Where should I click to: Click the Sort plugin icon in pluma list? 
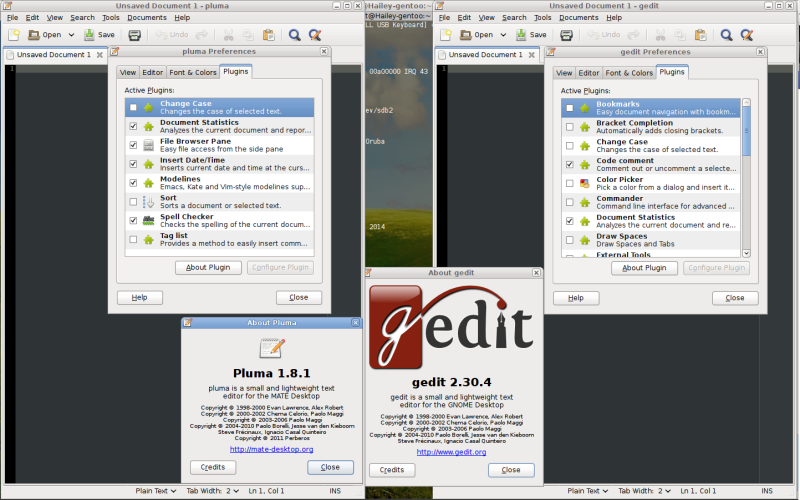[148, 202]
